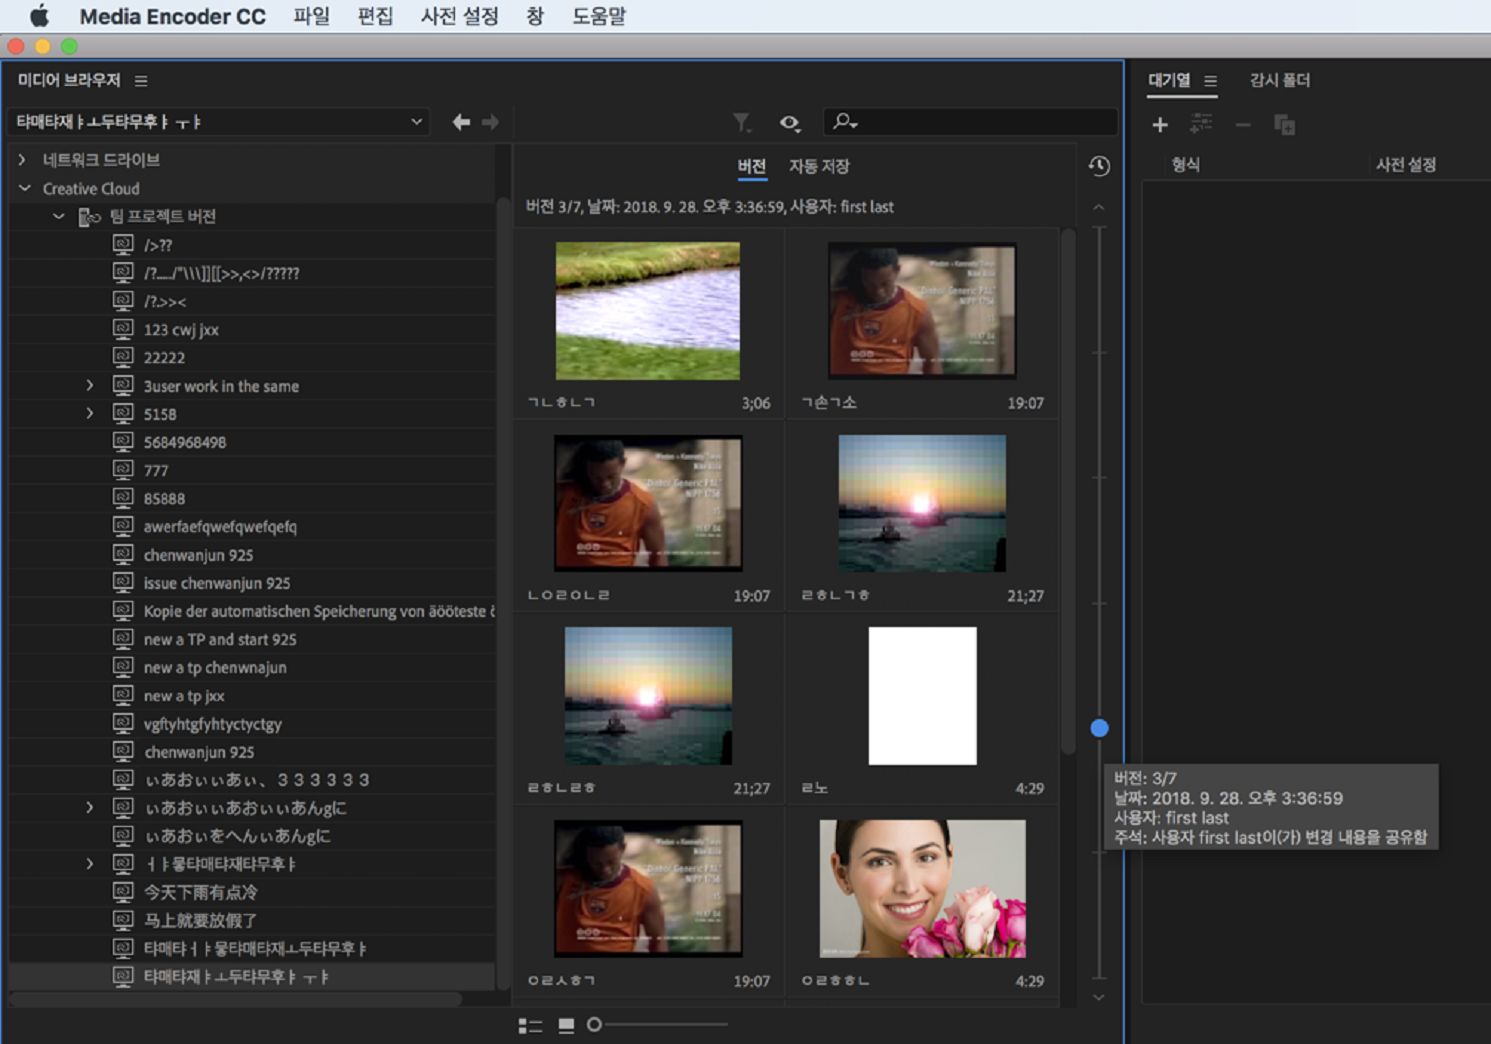
Task: Open the queue panel menu icon
Action: pos(1211,81)
